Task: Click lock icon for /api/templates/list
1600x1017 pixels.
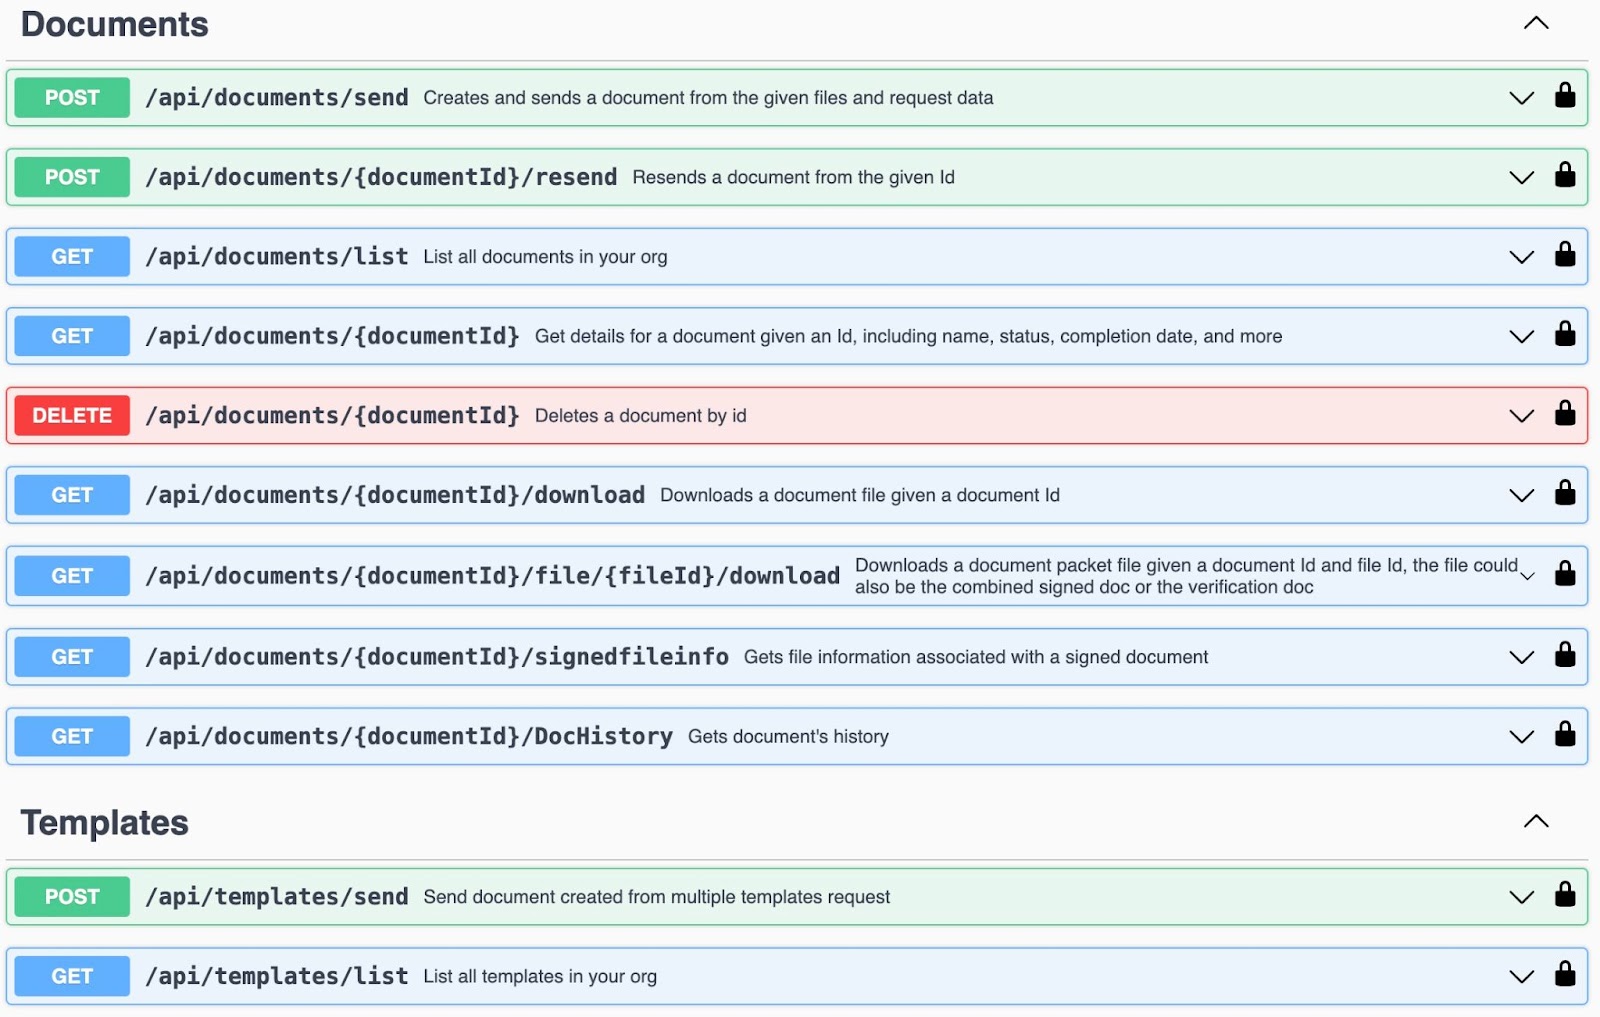Action: tap(1564, 975)
